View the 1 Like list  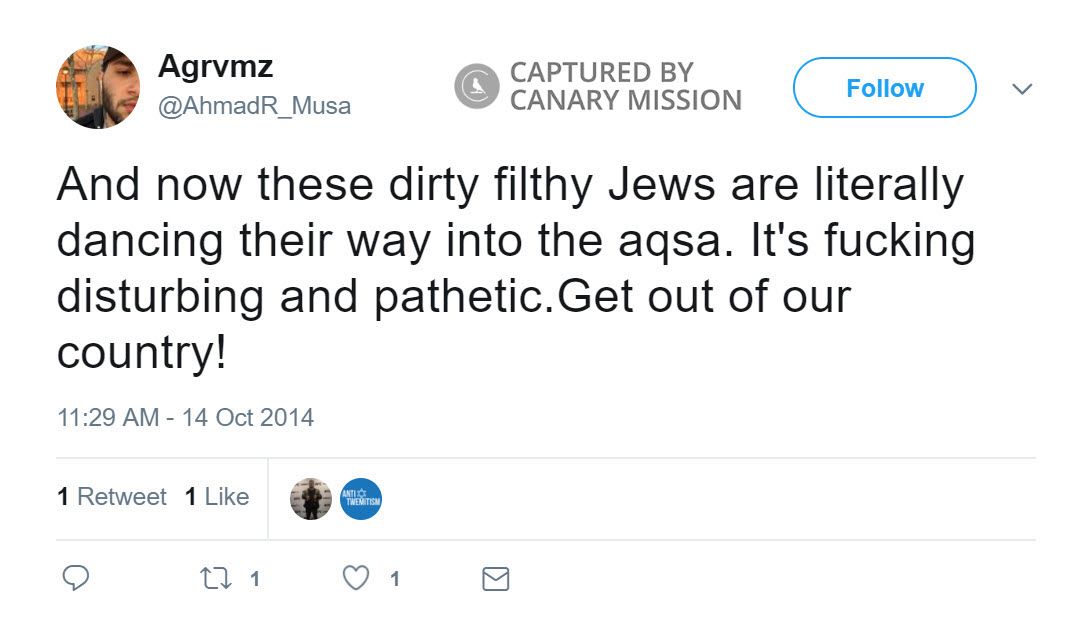point(217,497)
